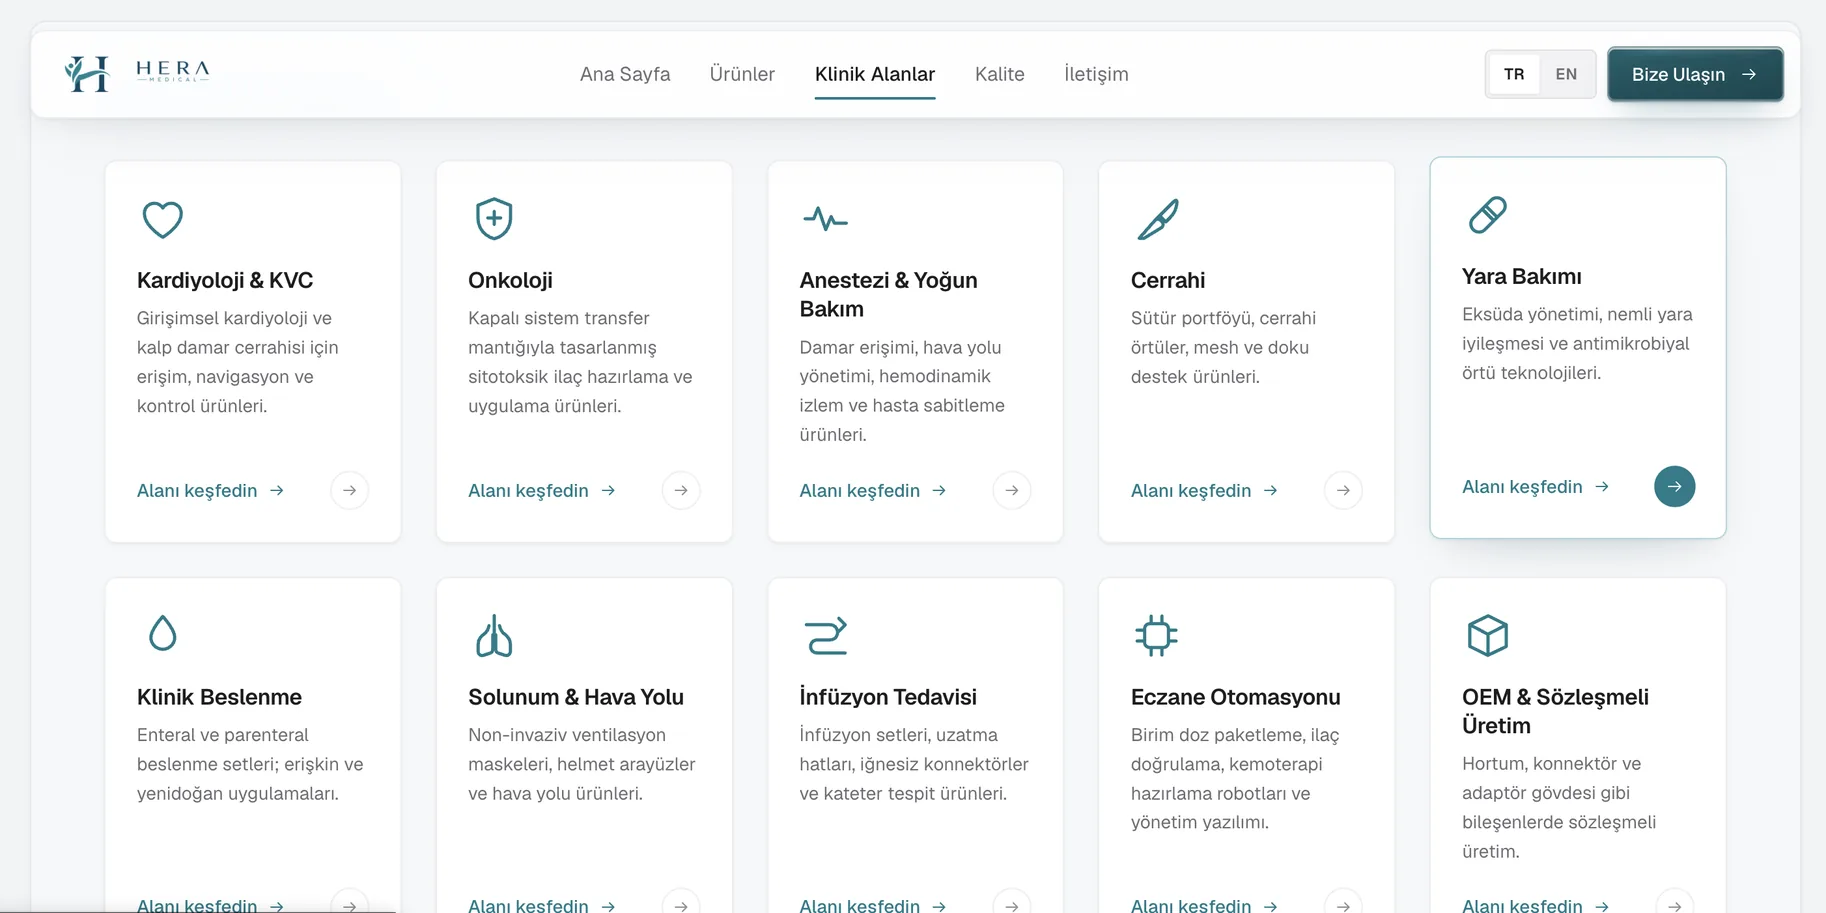Screen dimensions: 1826x913
Task: Click the OEM & Sözleşmeli Üretim card title
Action: click(1555, 711)
